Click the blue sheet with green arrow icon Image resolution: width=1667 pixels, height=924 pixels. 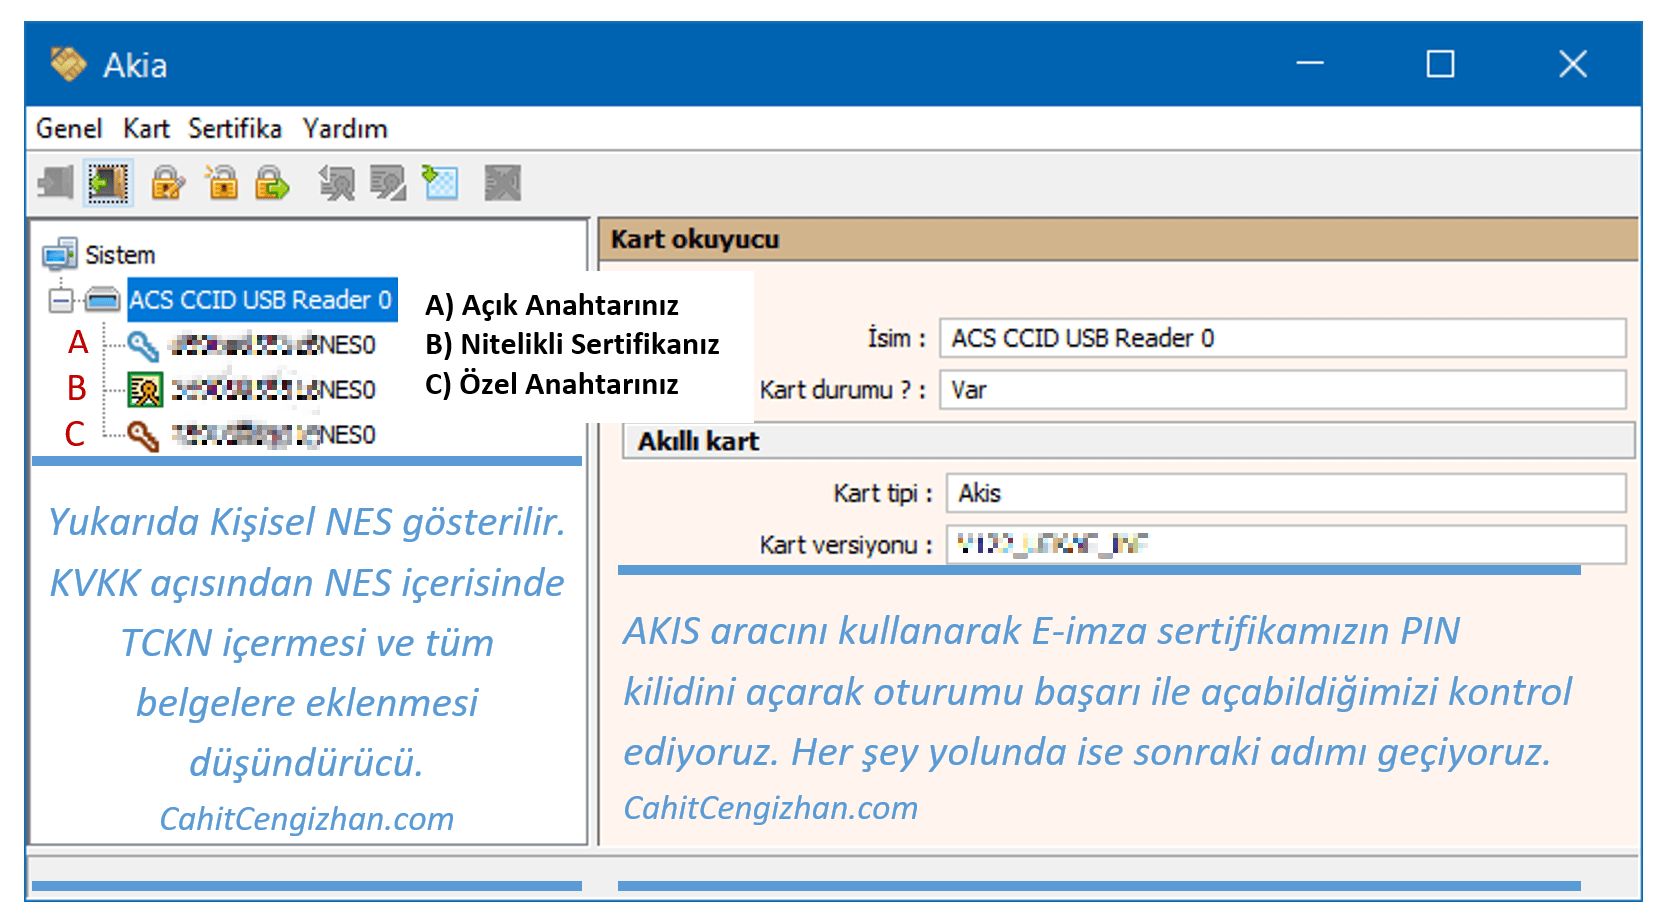pos(440,183)
